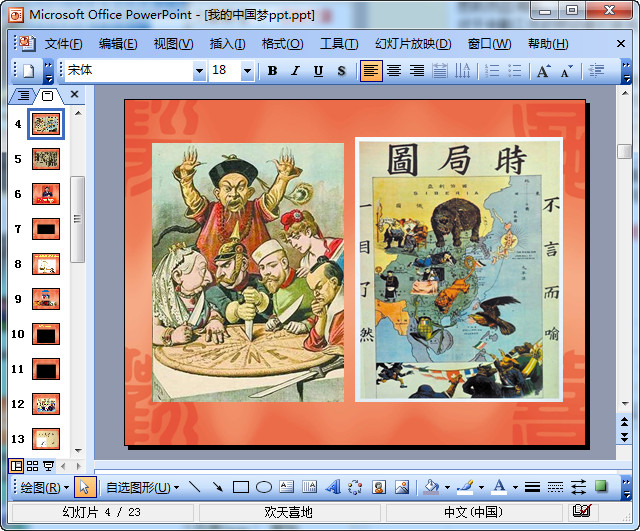Toggle Underline formatting
This screenshot has width=640, height=531.
pos(318,71)
